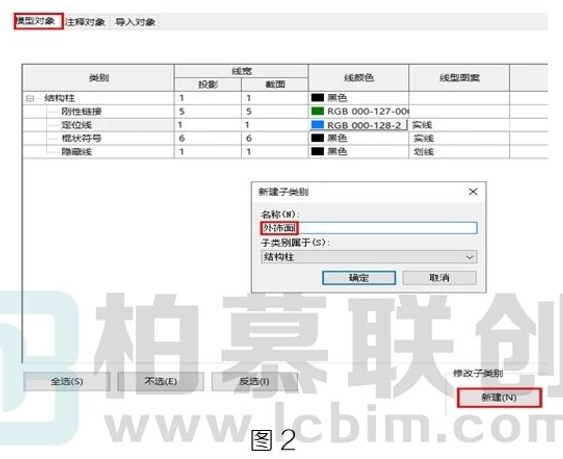Click the black color swatch for 隐藏线
This screenshot has height=459, width=563.
[317, 152]
